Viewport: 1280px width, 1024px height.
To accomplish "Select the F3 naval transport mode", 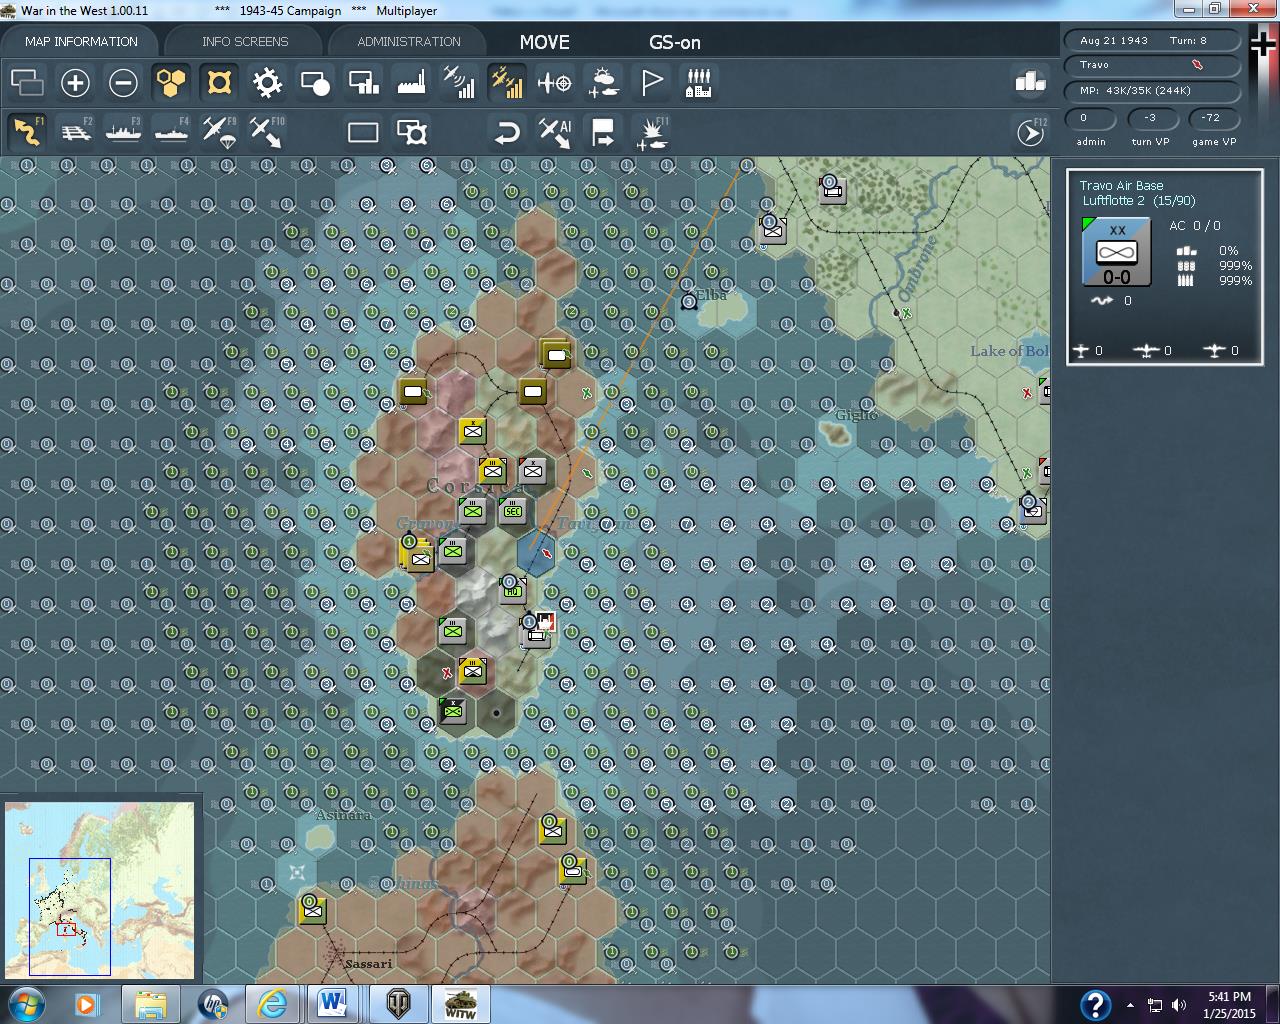I will pos(123,132).
